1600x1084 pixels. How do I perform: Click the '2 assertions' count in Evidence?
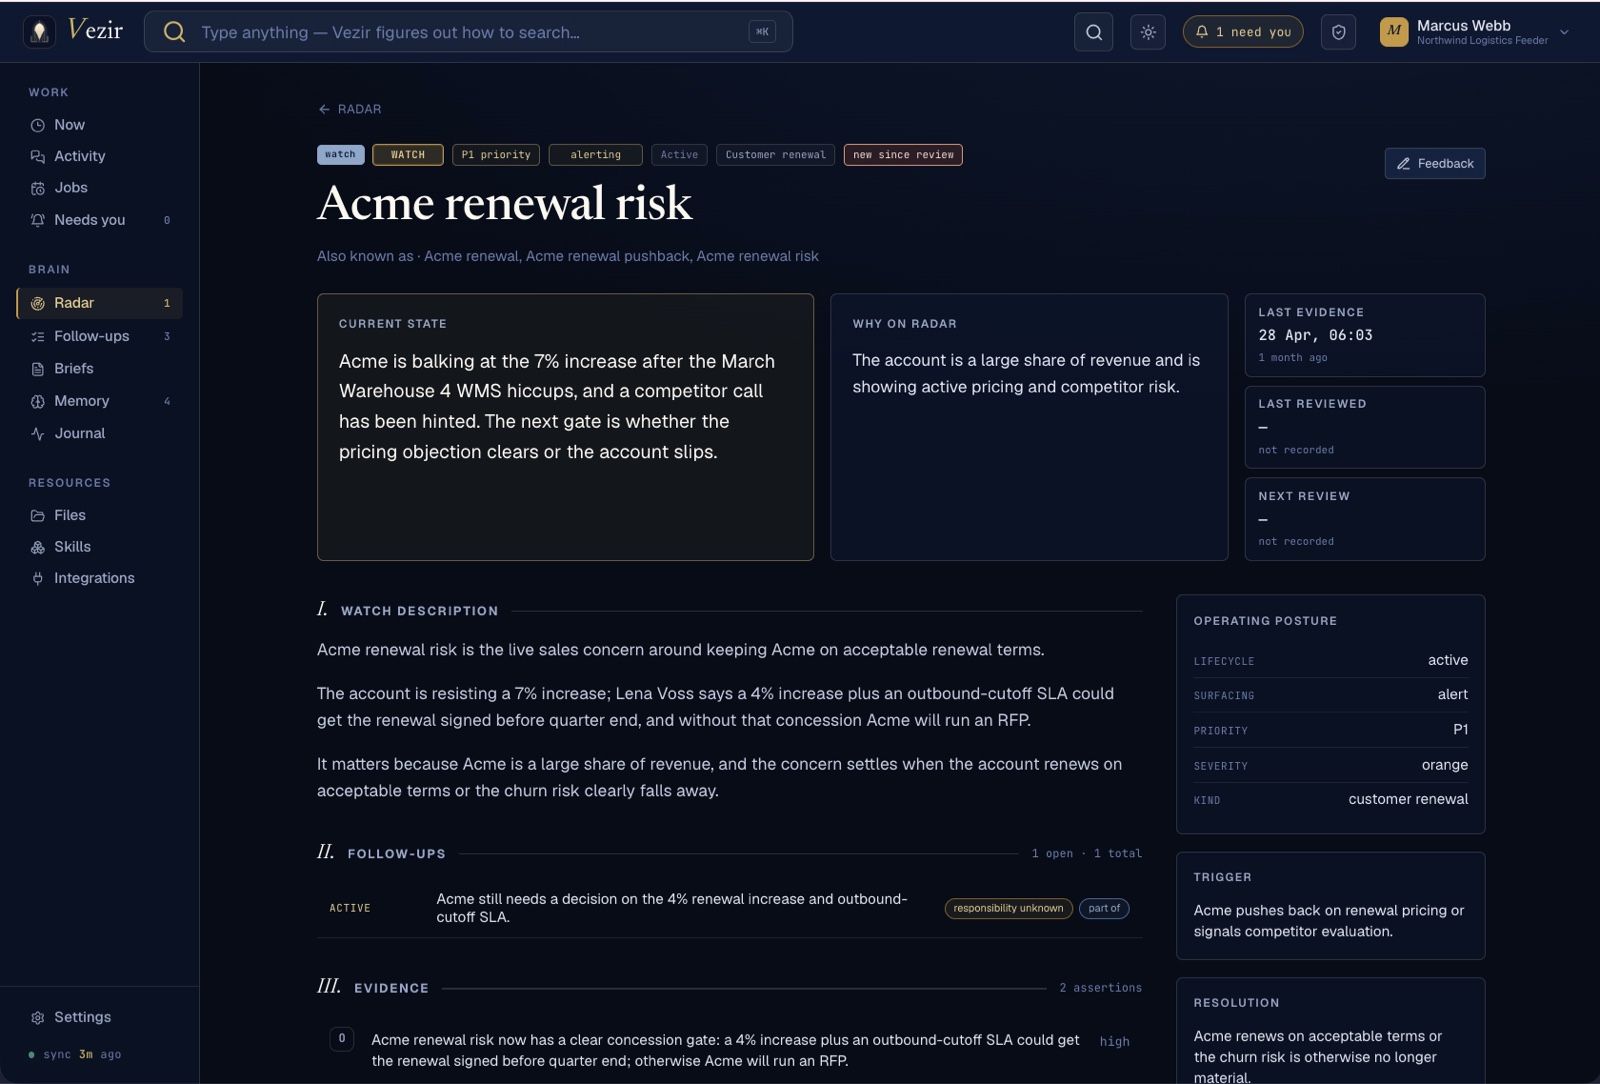[x=1100, y=988]
